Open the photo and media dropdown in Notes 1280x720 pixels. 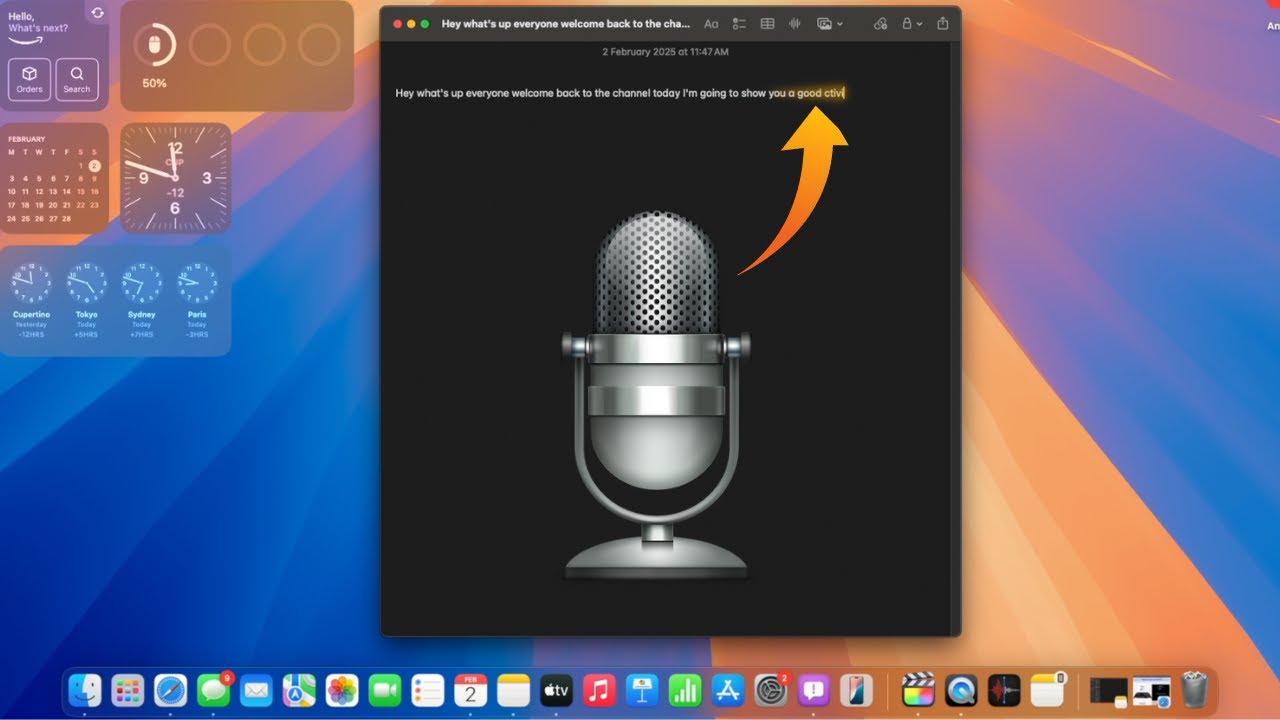click(829, 23)
